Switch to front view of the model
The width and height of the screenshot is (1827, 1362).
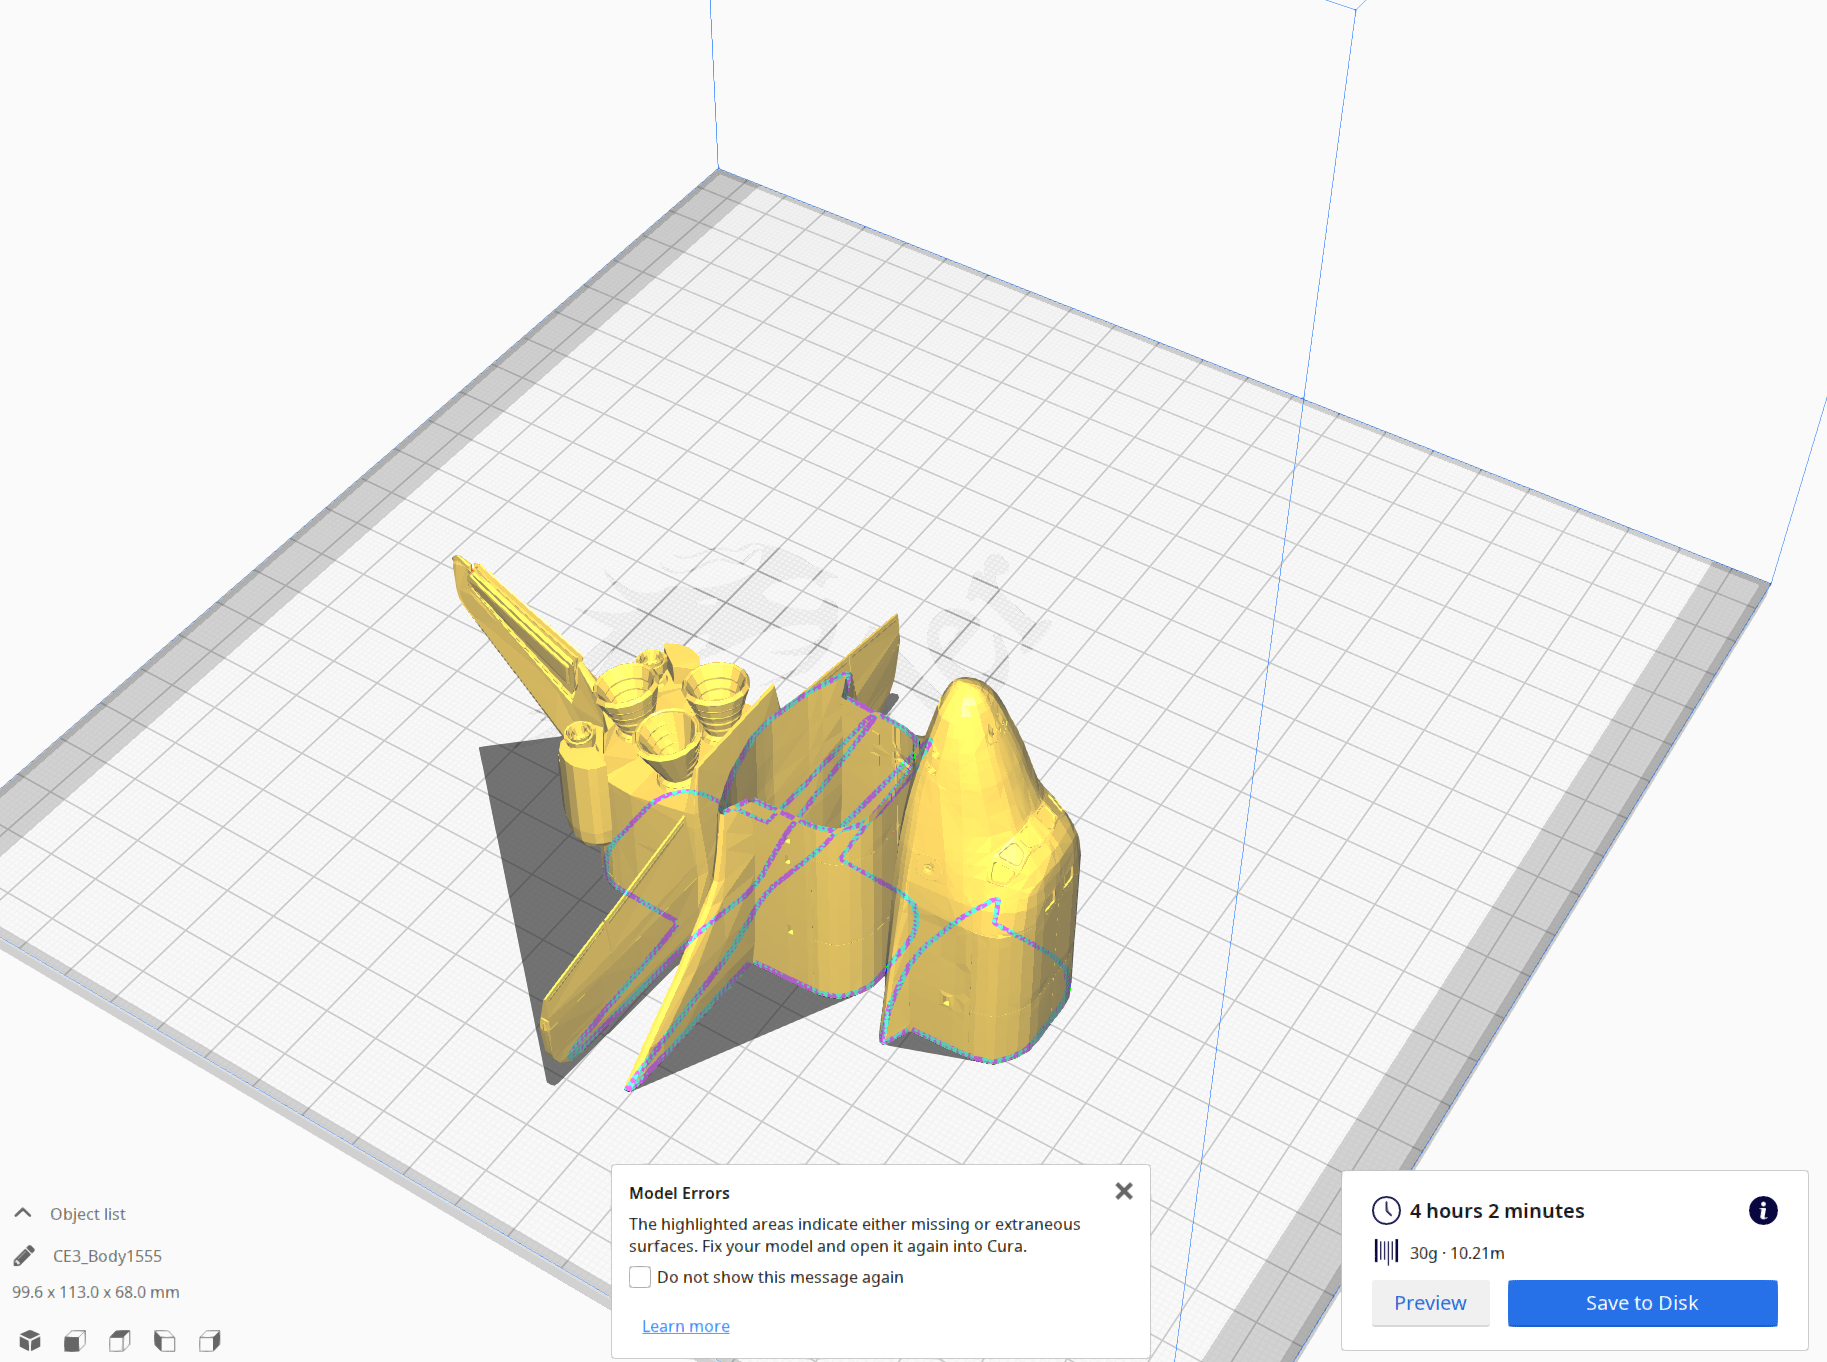(x=73, y=1341)
